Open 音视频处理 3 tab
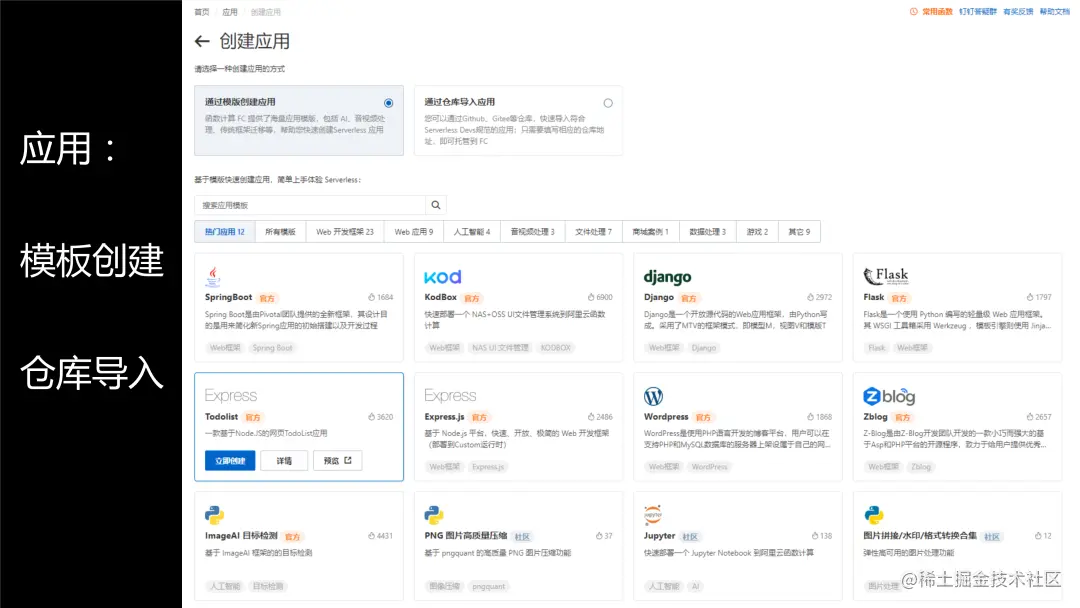This screenshot has height=608, width=1080. point(532,232)
